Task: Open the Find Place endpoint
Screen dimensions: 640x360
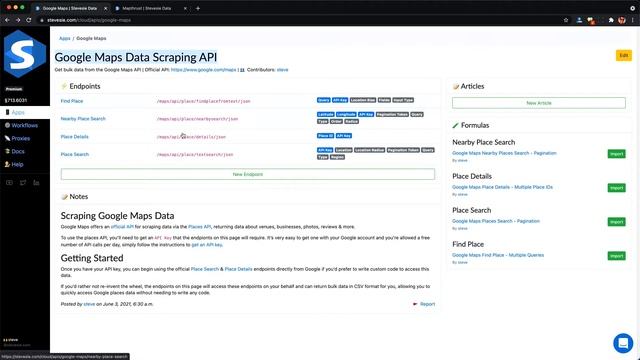Action: point(72,101)
